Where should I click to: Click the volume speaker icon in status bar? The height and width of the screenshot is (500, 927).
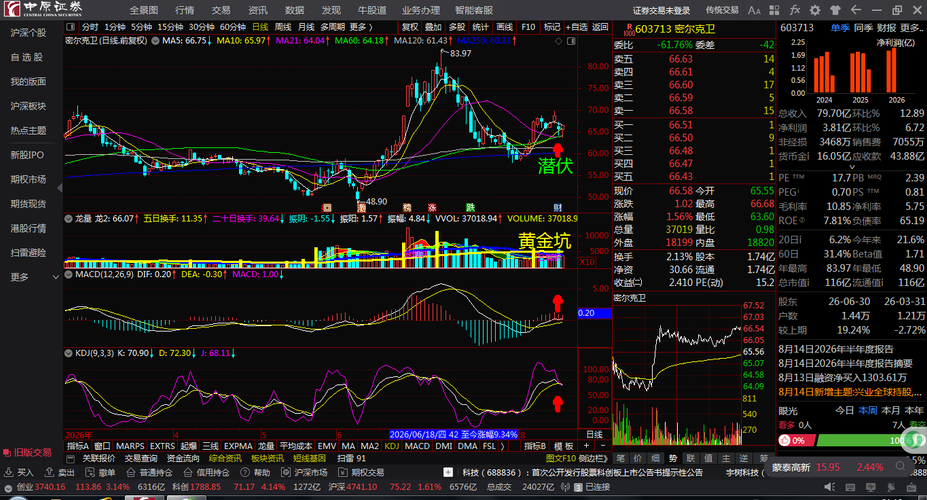pyautogui.click(x=829, y=487)
